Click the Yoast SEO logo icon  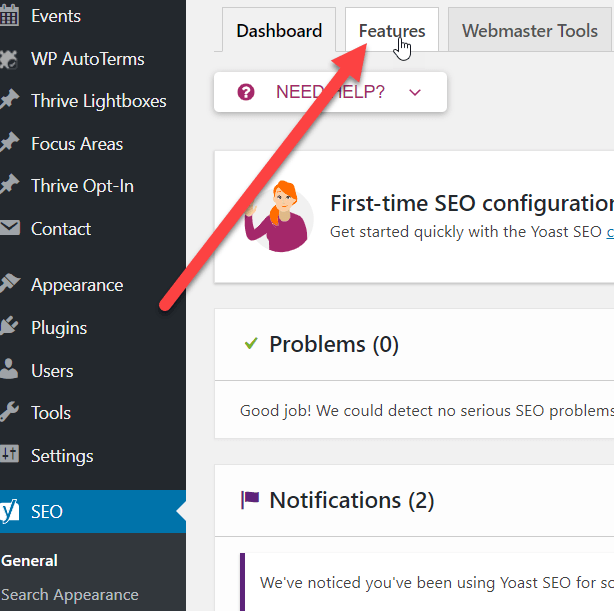point(7,512)
